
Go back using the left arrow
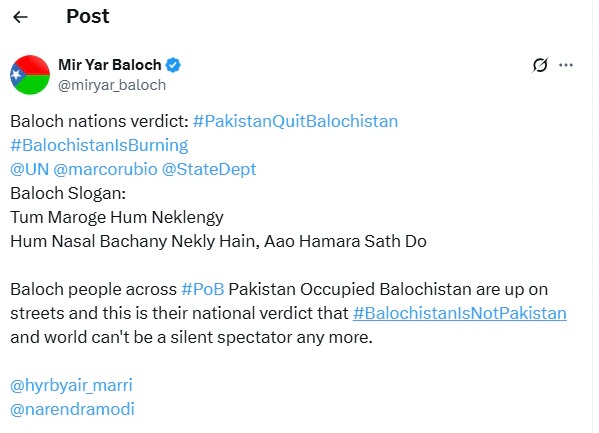coord(20,17)
